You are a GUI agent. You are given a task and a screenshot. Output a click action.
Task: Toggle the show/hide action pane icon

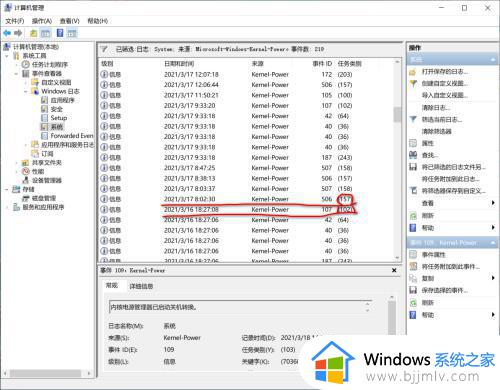click(x=72, y=33)
